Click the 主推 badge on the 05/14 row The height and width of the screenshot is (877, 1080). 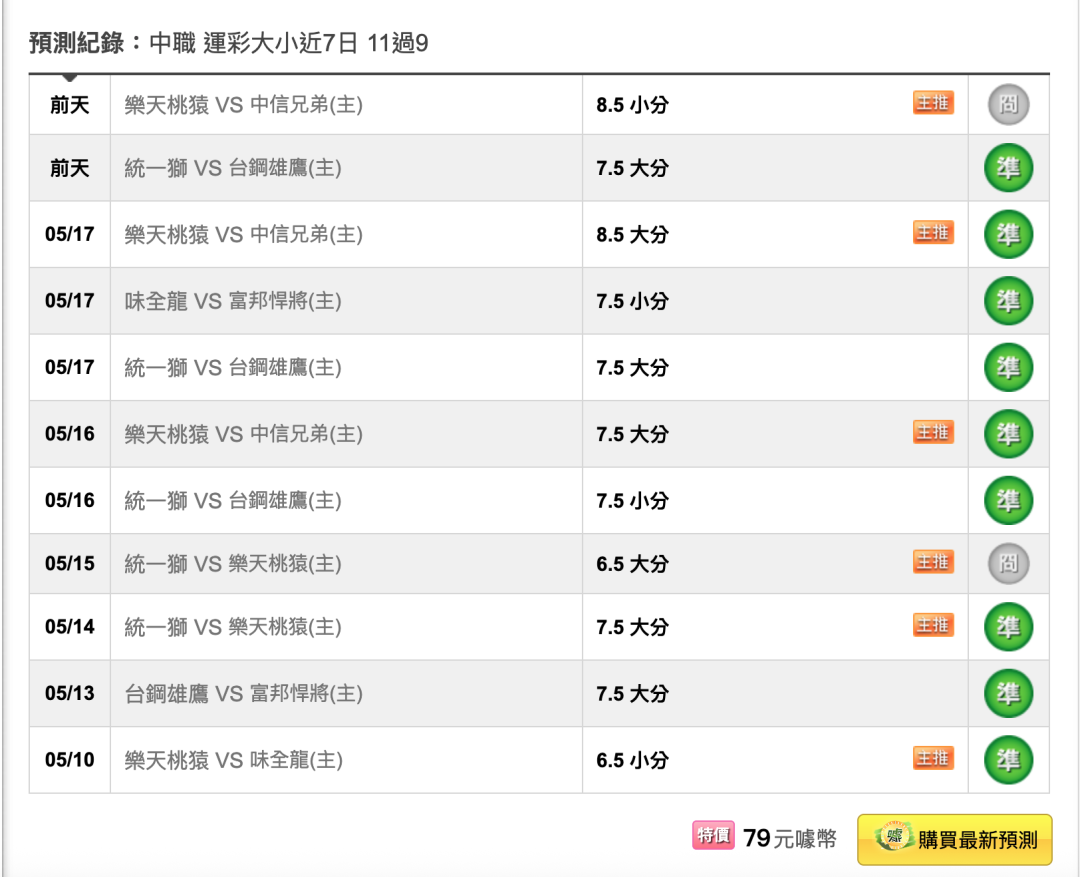[x=933, y=625]
